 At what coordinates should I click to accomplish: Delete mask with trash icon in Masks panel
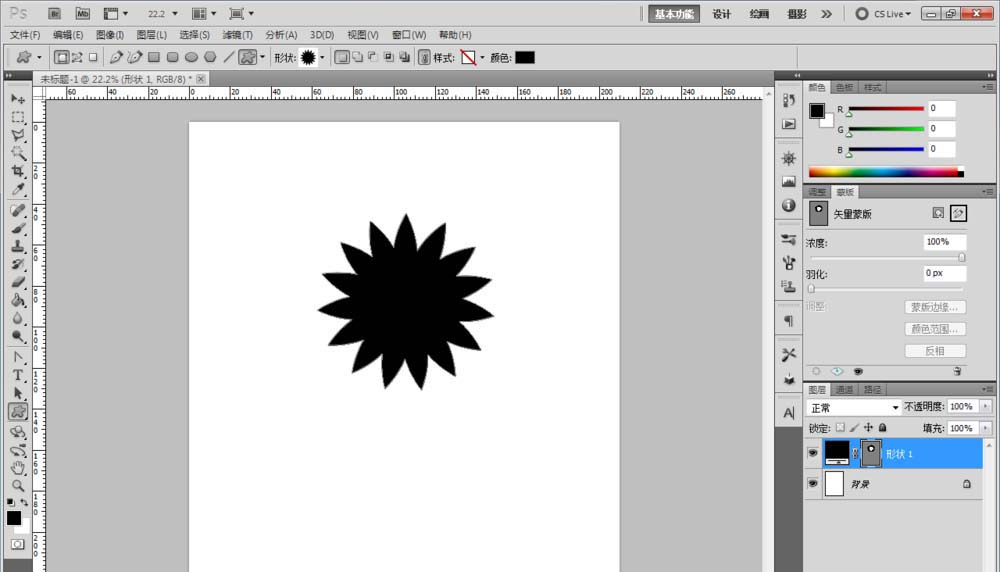[x=957, y=371]
